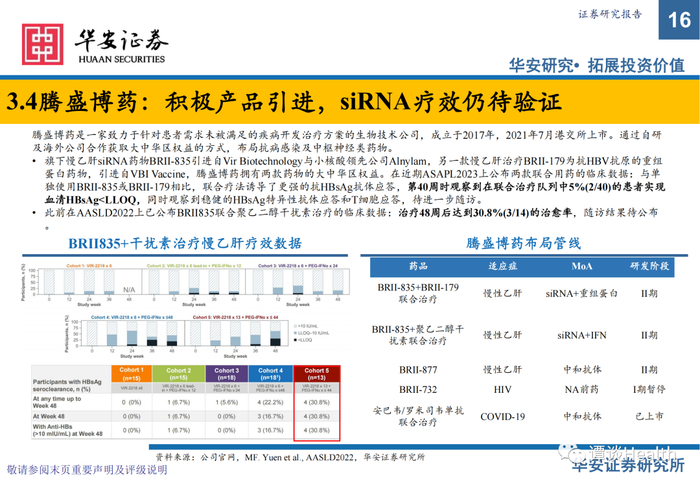Click the opening paragraph starting "腾盛博药是一家致力于"
700x485 pixels.
(346, 141)
